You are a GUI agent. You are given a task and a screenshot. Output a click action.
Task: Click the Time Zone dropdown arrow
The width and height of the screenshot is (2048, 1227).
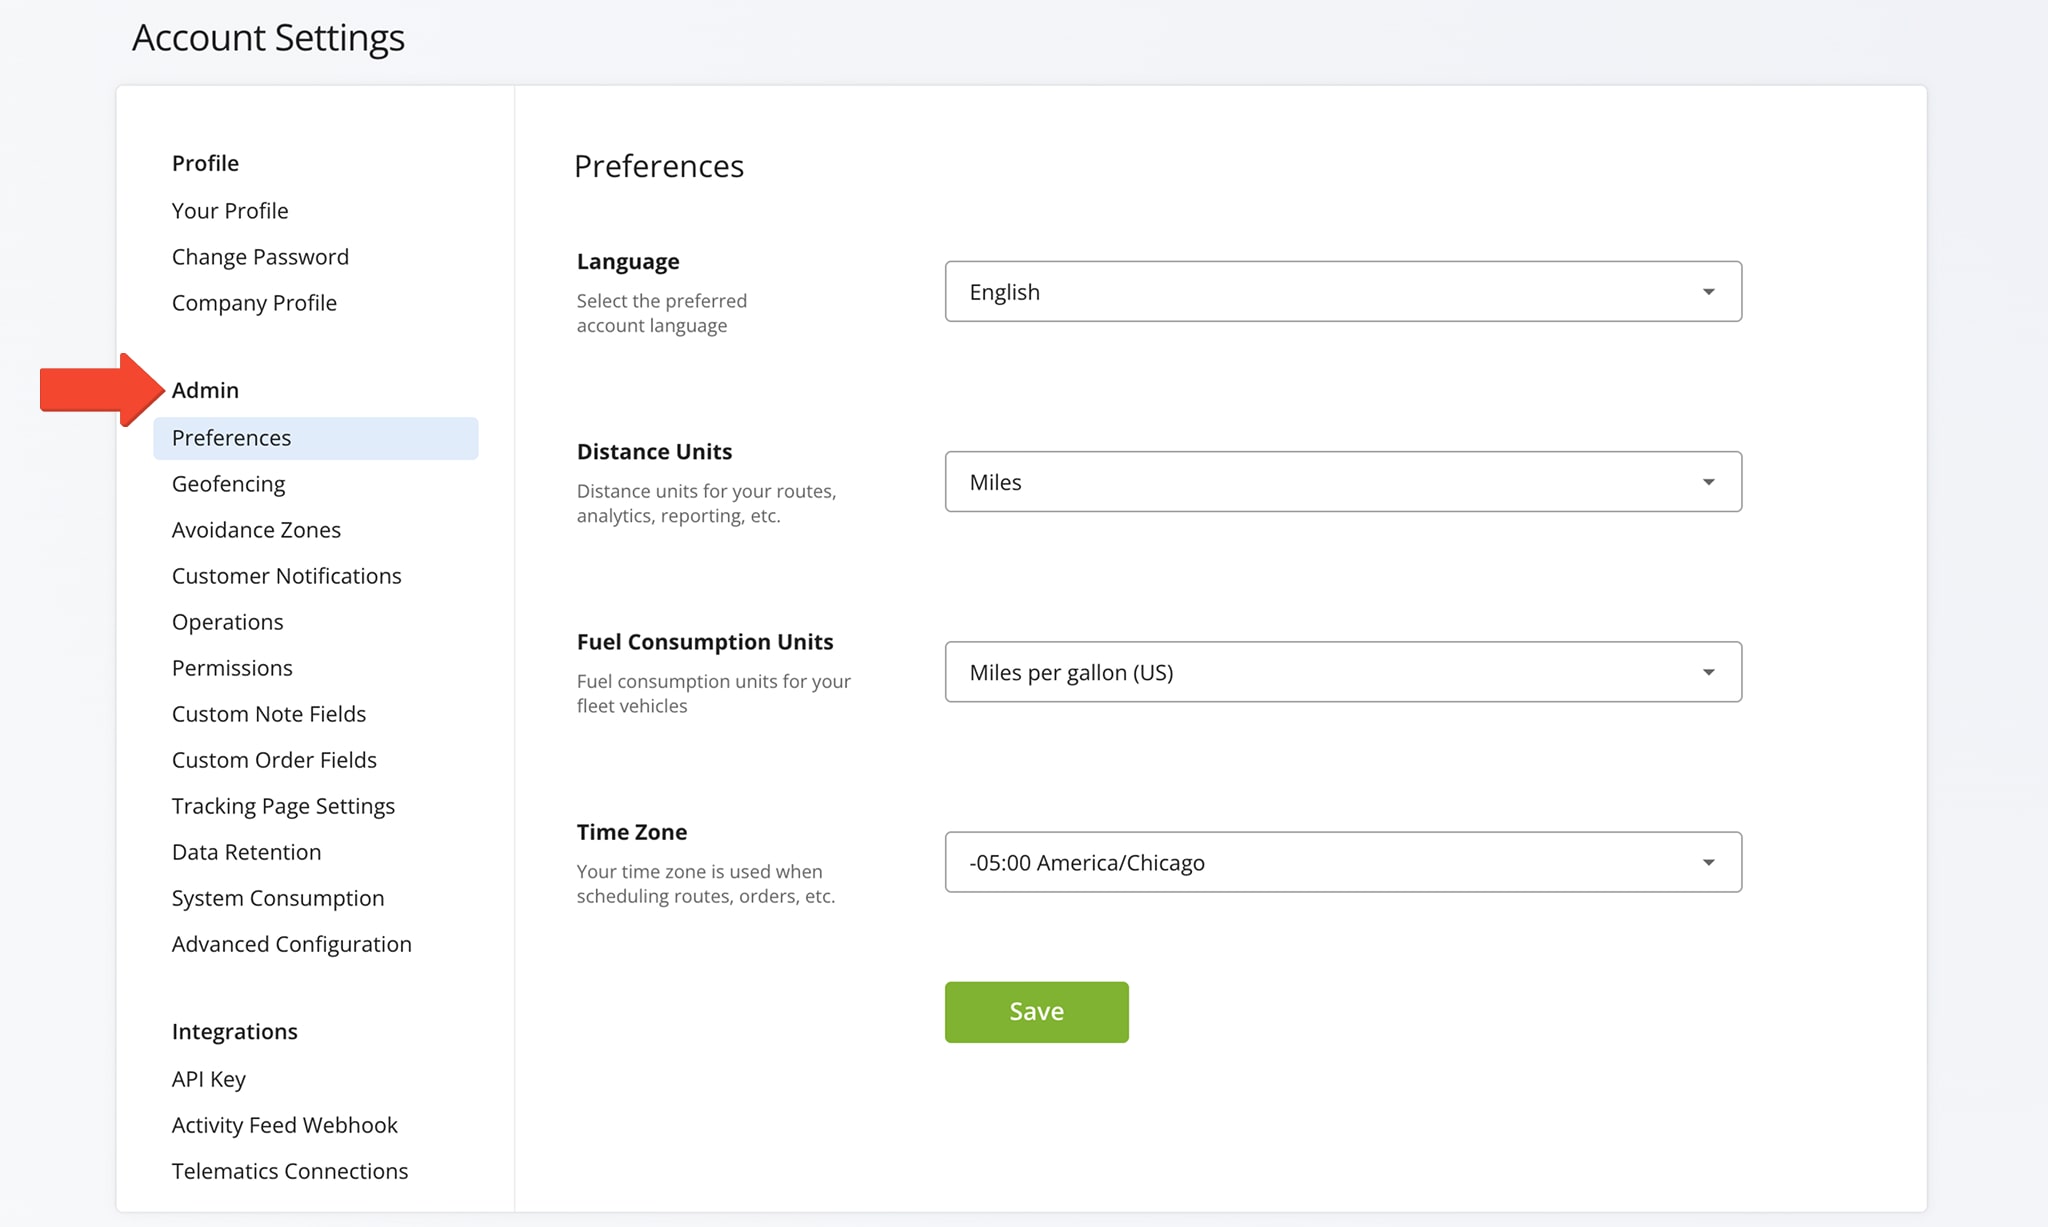click(x=1708, y=862)
